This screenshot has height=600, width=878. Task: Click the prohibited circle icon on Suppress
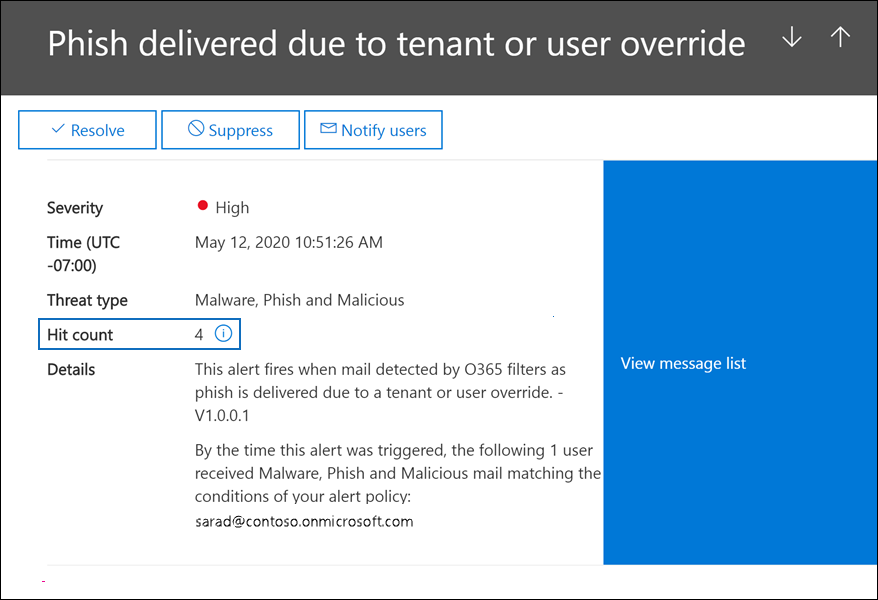196,128
